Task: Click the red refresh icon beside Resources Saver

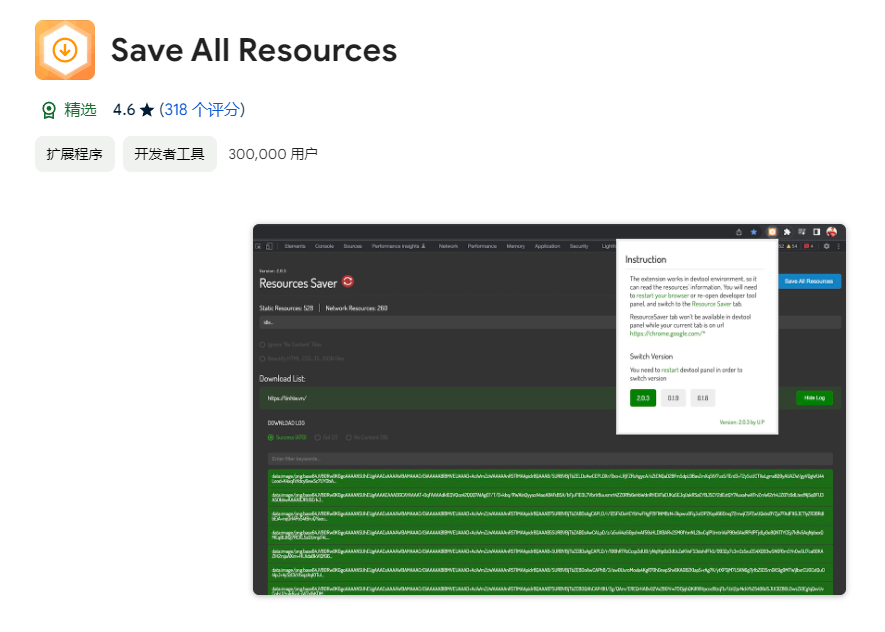Action: click(348, 281)
